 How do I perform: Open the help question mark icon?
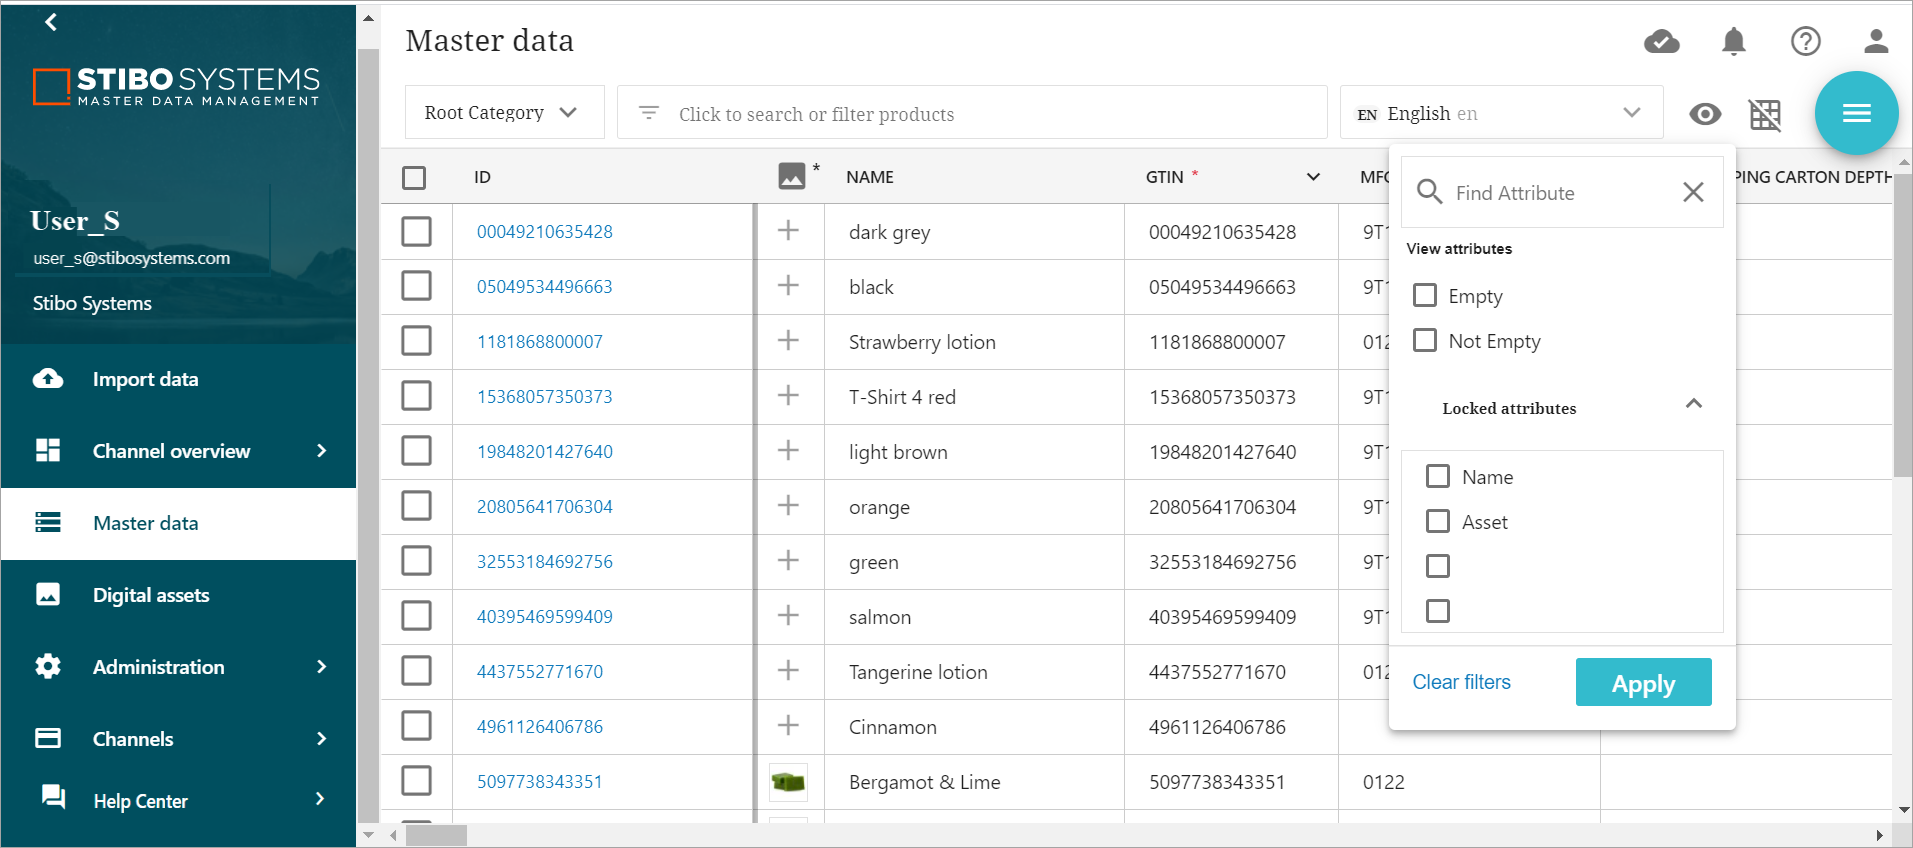1805,42
